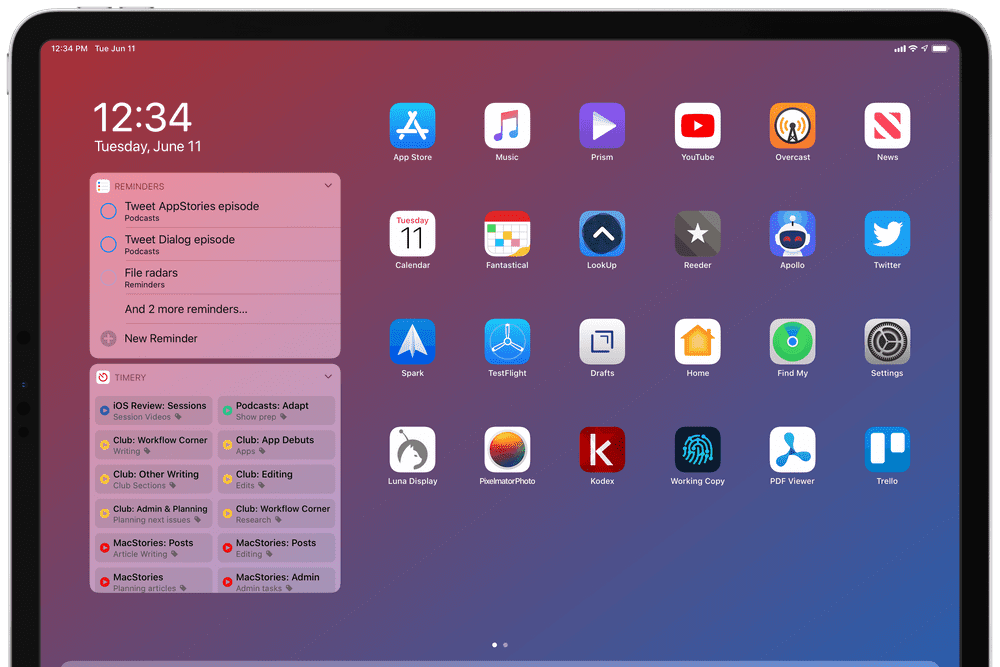Screen dimensions: 1000x667
Task: Start MacStories: Posts Editing timer
Action: pyautogui.click(x=276, y=548)
